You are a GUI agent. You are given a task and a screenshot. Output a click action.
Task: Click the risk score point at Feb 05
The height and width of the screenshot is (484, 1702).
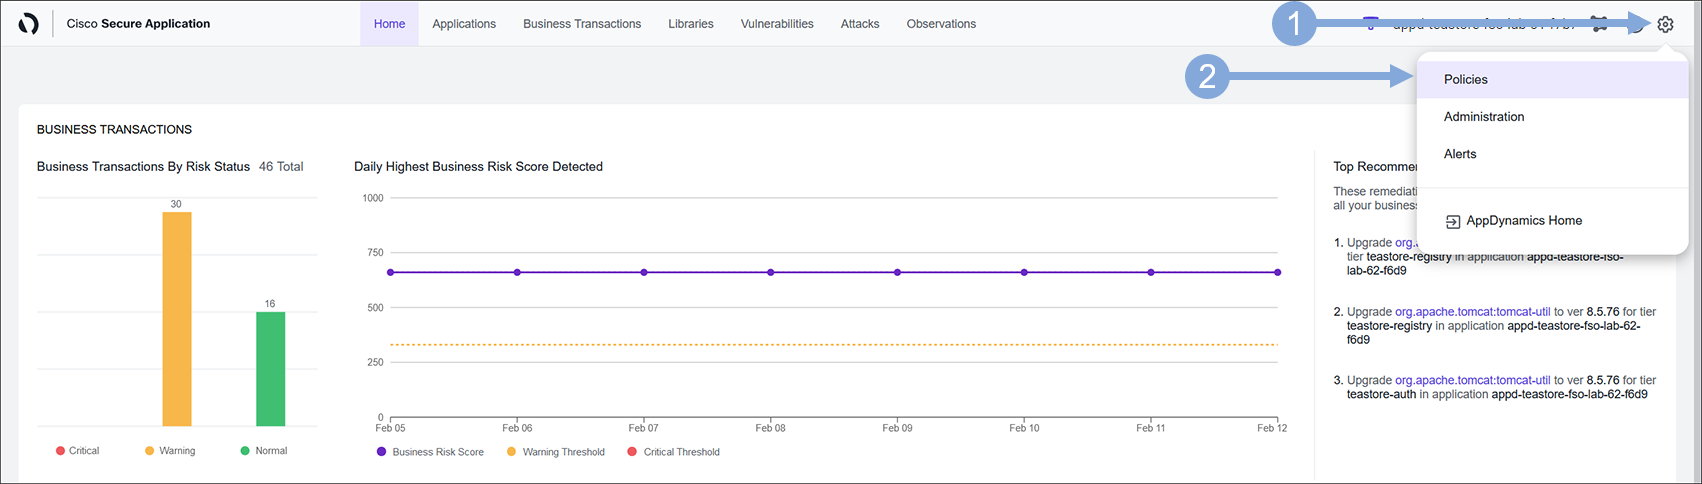[x=390, y=272]
